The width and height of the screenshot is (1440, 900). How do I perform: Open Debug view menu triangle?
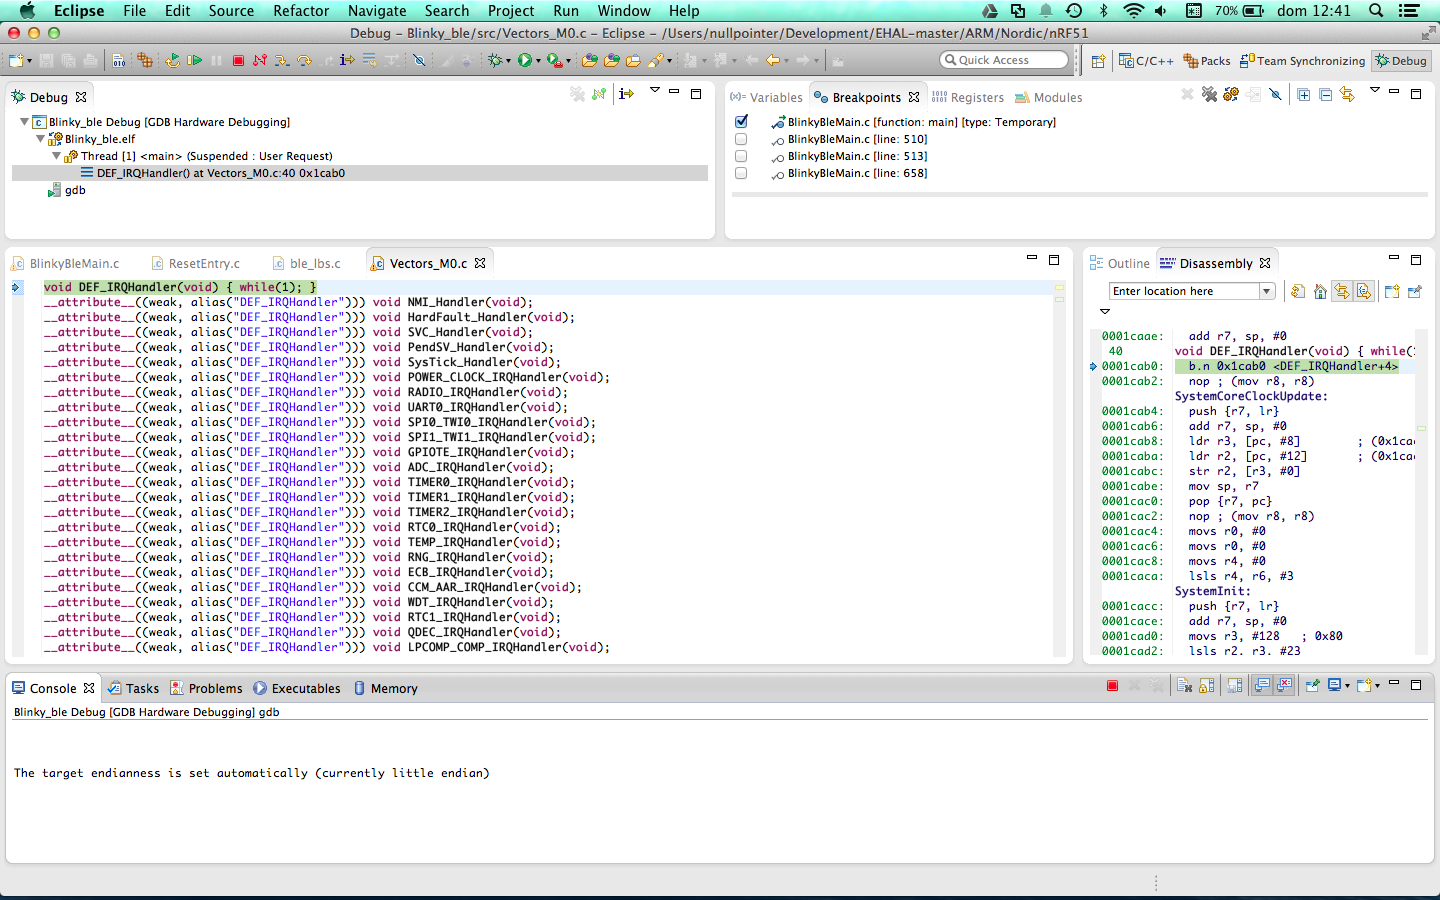tap(655, 90)
